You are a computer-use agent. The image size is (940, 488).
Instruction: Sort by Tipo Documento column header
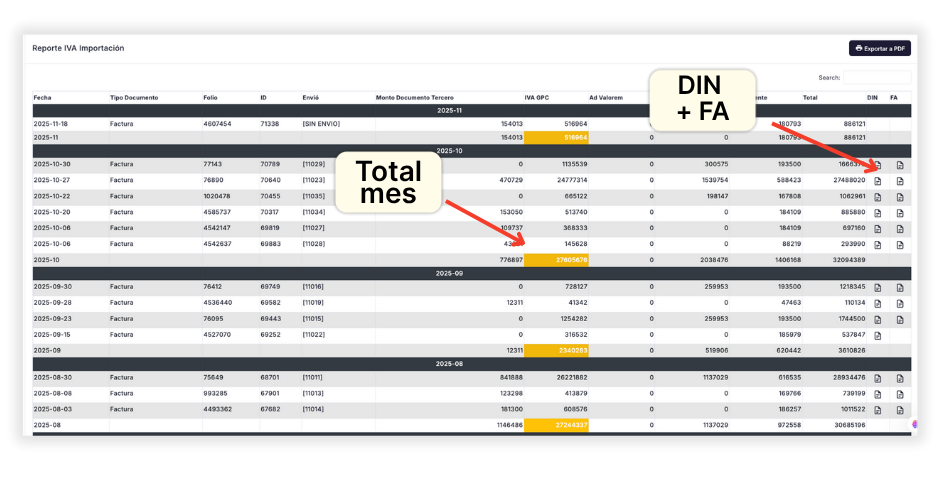click(x=134, y=98)
